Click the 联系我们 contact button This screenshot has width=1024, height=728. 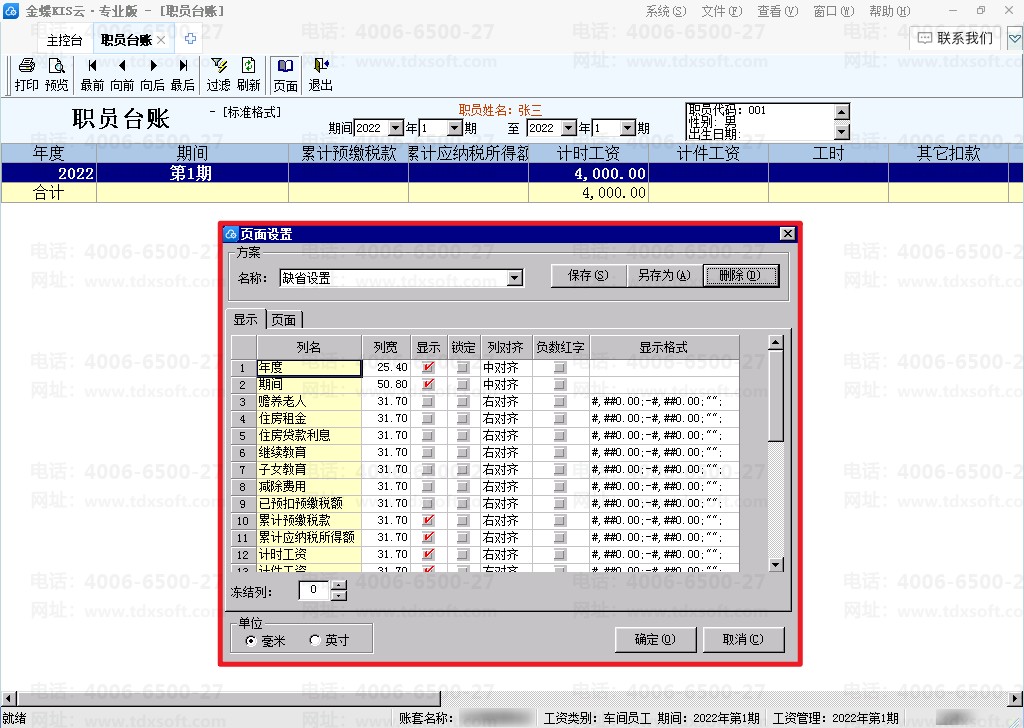(x=955, y=38)
